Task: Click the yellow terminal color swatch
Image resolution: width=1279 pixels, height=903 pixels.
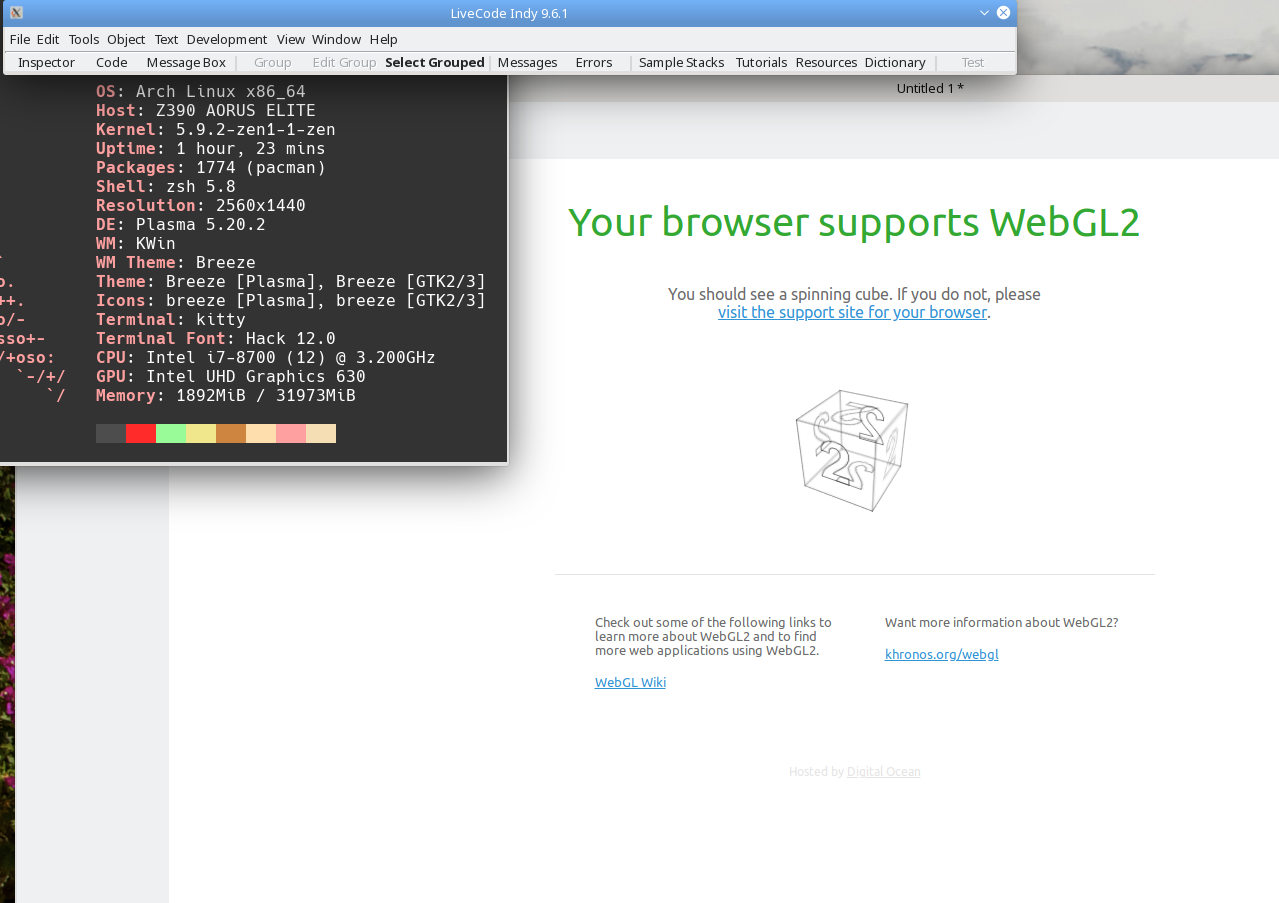Action: coord(201,433)
